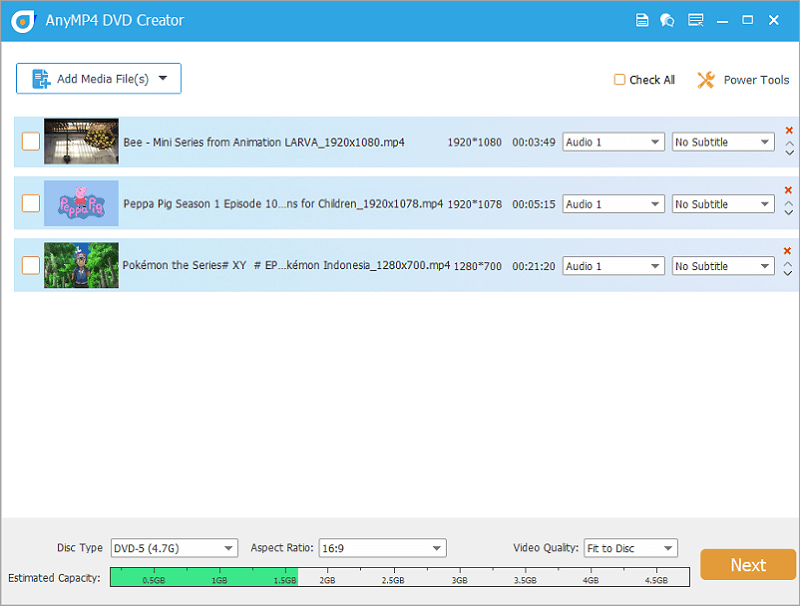The image size is (800, 606).
Task: Open the feedback chat bubble icon
Action: click(x=667, y=20)
